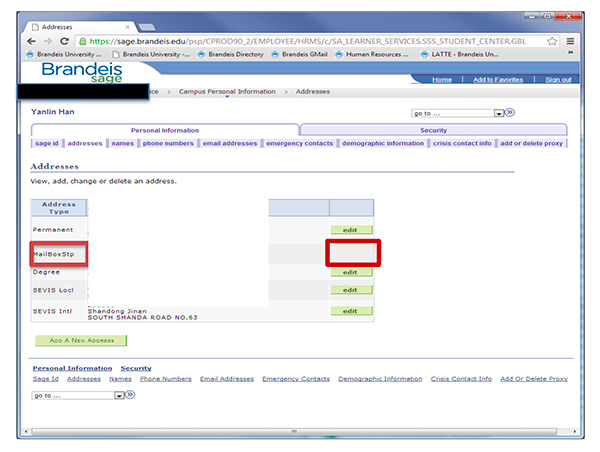Click the address bar URL
Screen dimensions: 600x452
pyautogui.click(x=308, y=41)
